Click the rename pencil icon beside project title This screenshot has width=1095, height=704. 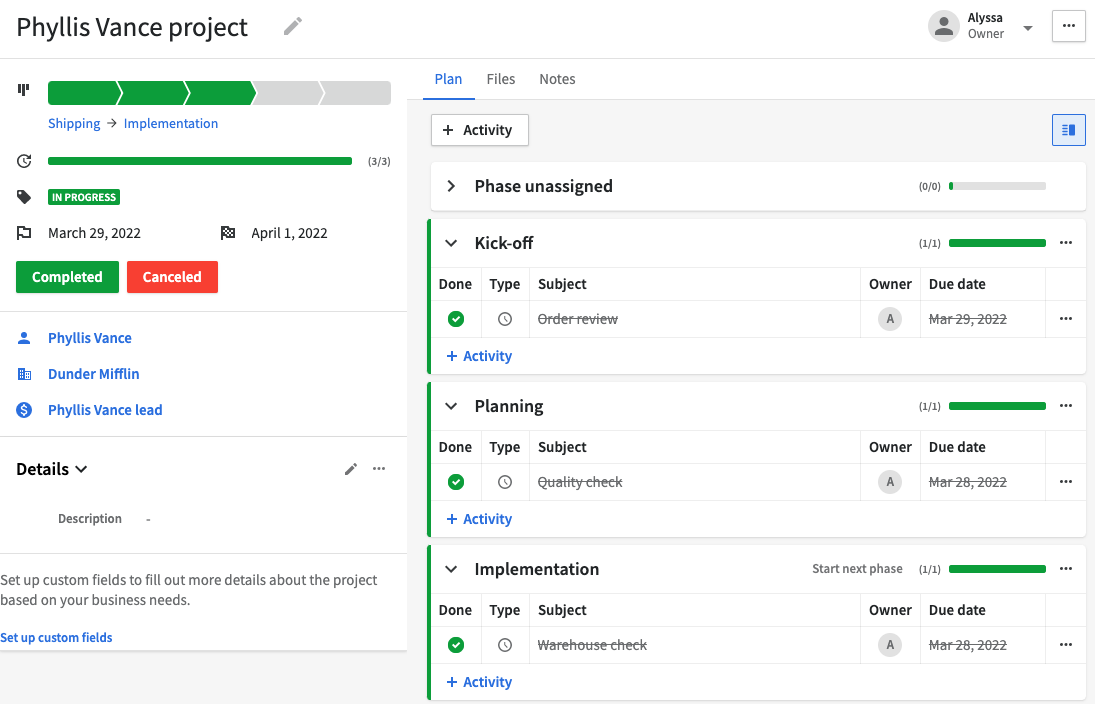coord(292,26)
